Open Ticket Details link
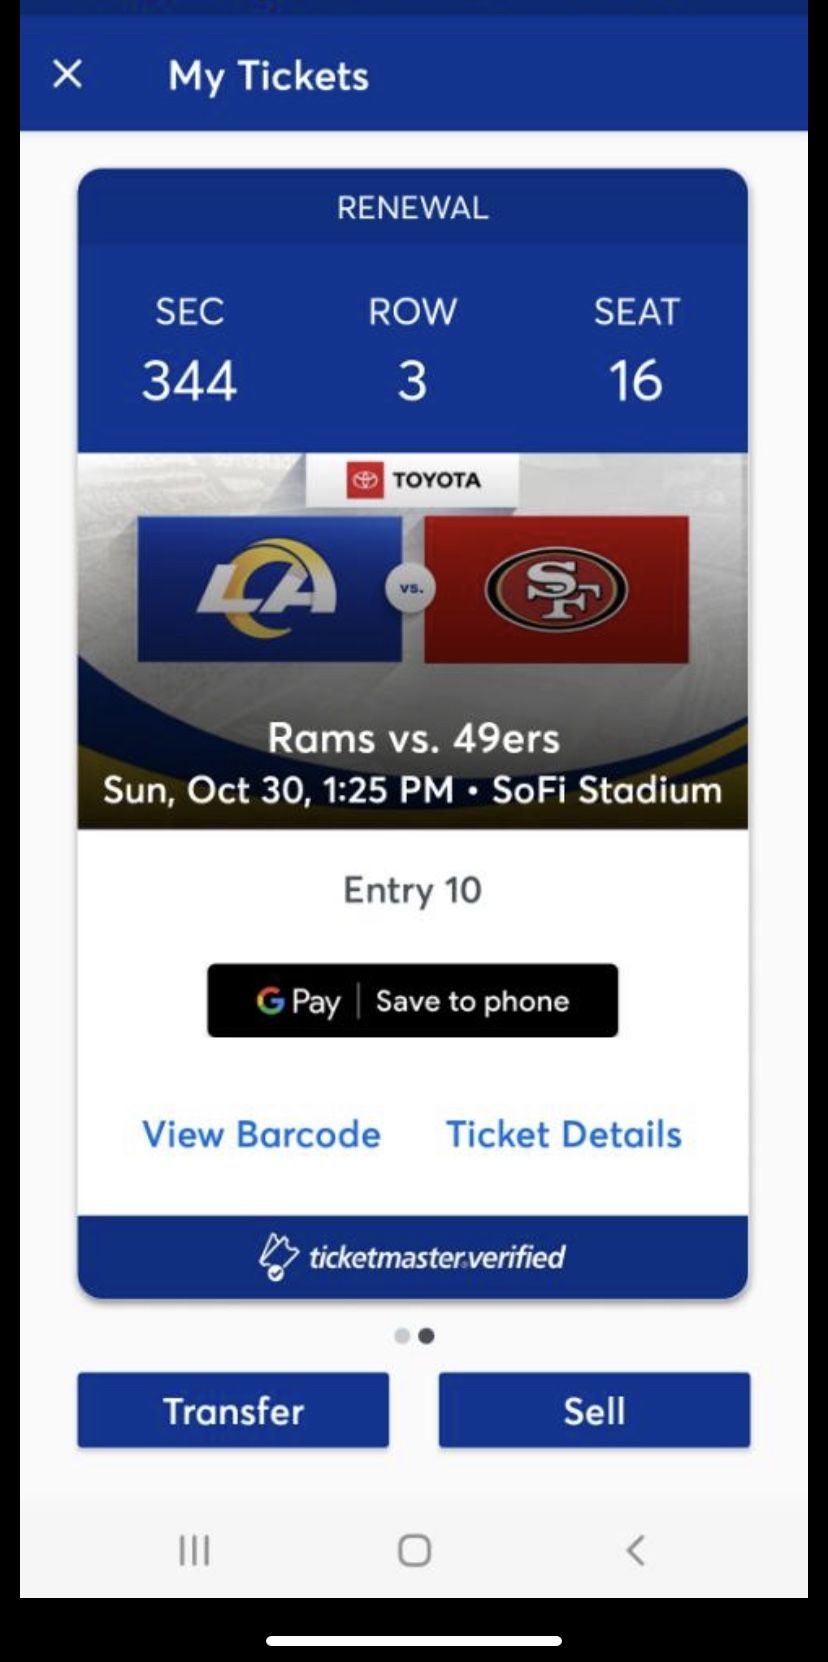828x1662 pixels. [x=564, y=1134]
